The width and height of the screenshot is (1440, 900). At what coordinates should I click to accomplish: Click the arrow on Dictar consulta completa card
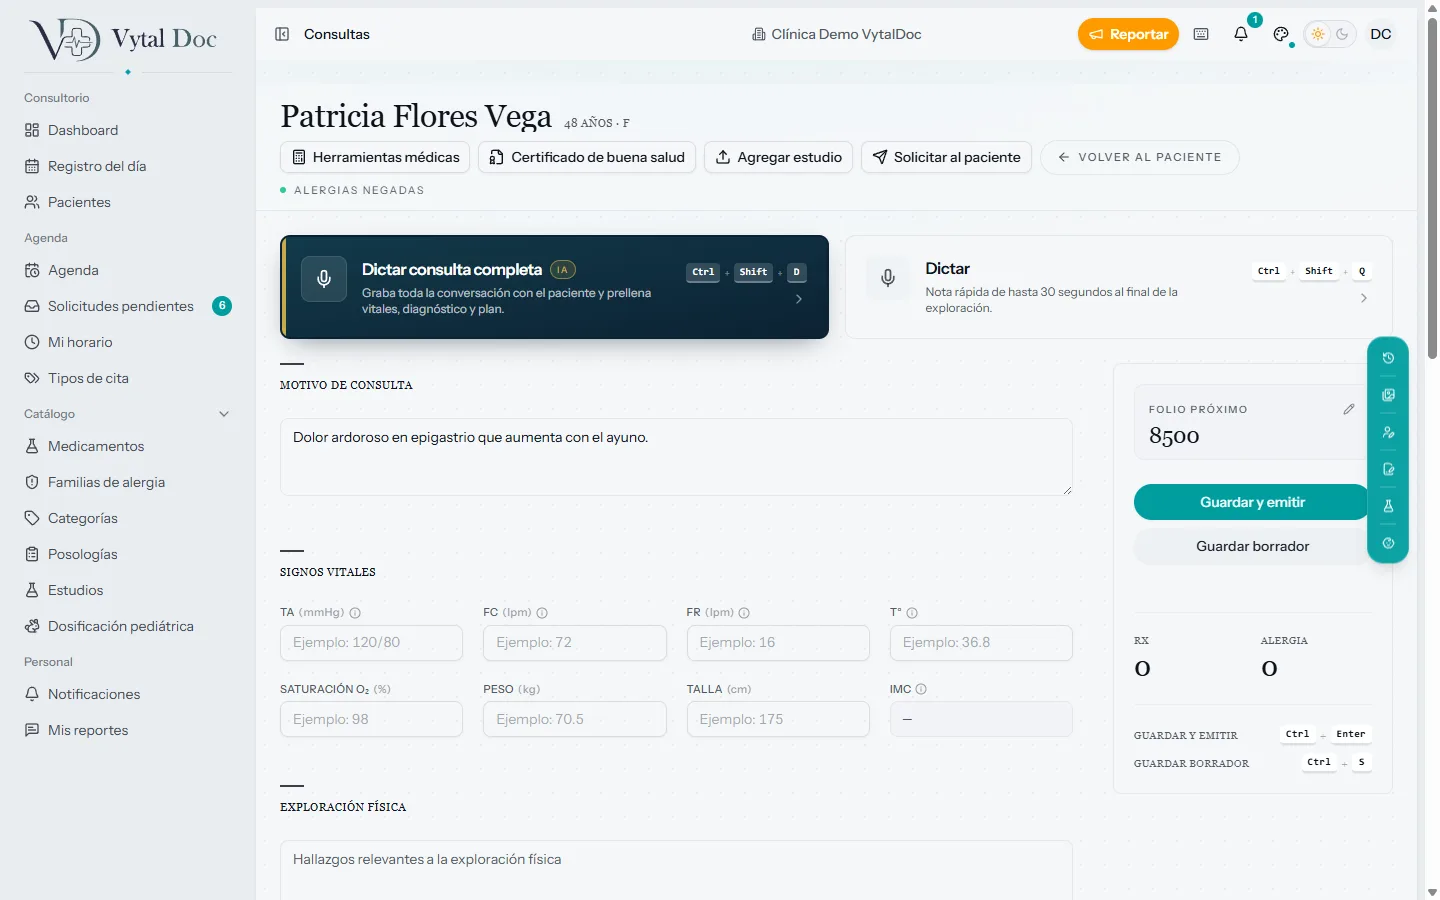pyautogui.click(x=798, y=299)
